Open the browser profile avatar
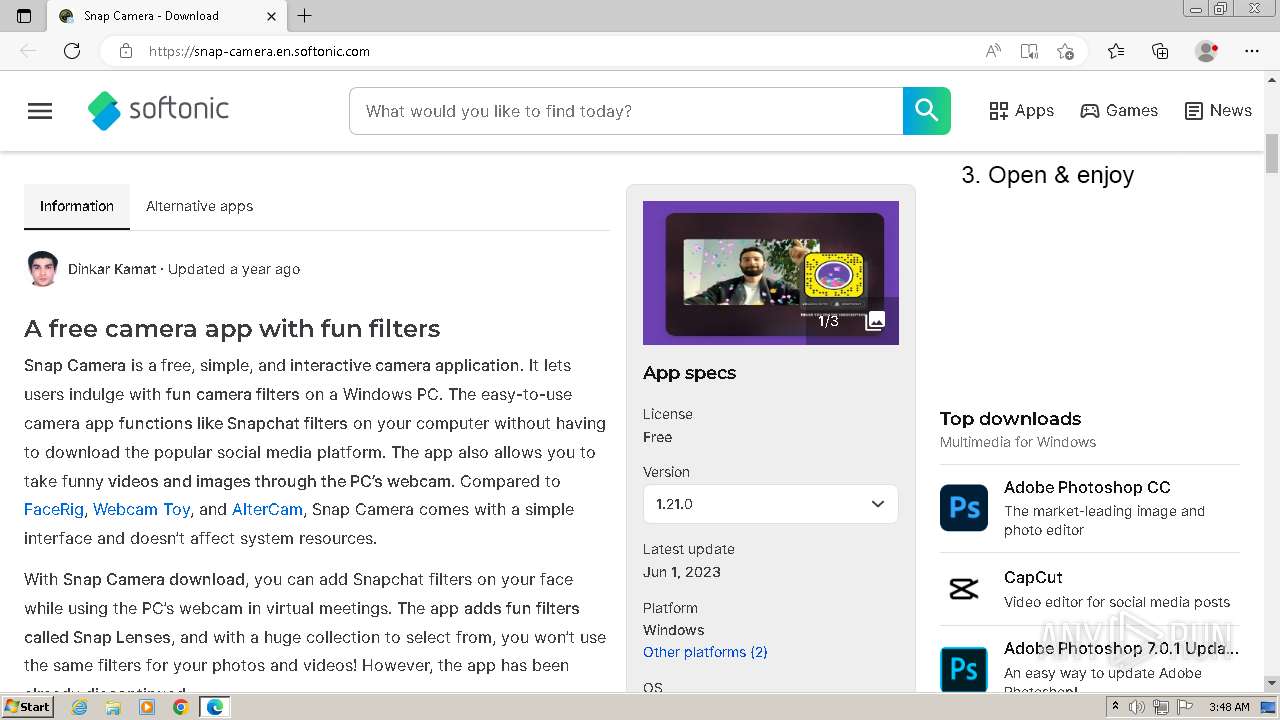This screenshot has height=720, width=1280. pyautogui.click(x=1207, y=51)
